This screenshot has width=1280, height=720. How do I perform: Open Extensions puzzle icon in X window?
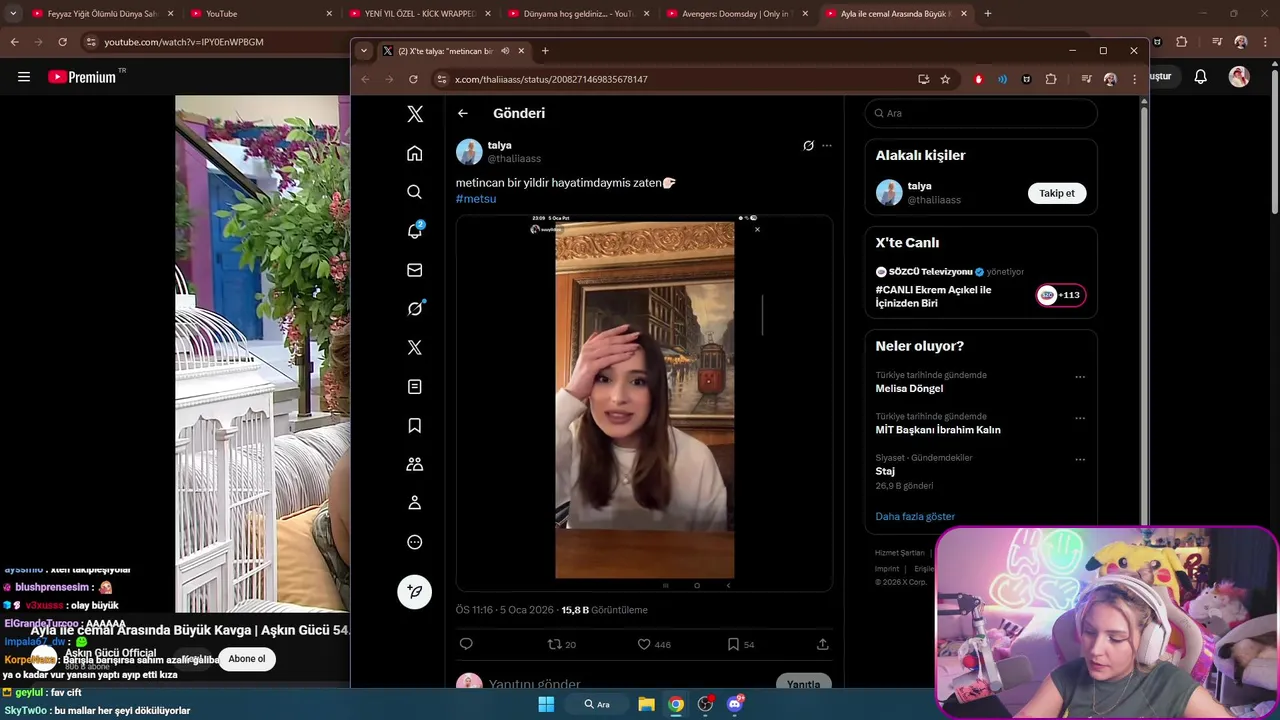click(1051, 79)
